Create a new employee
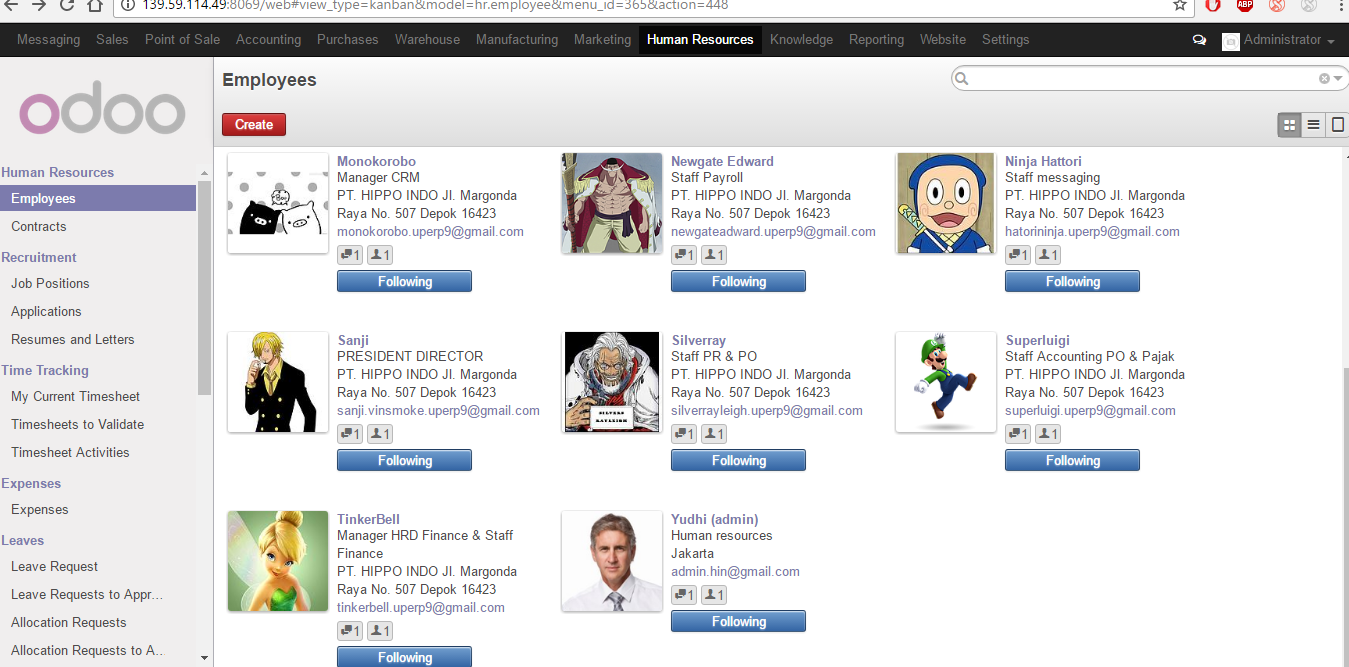 pos(254,125)
